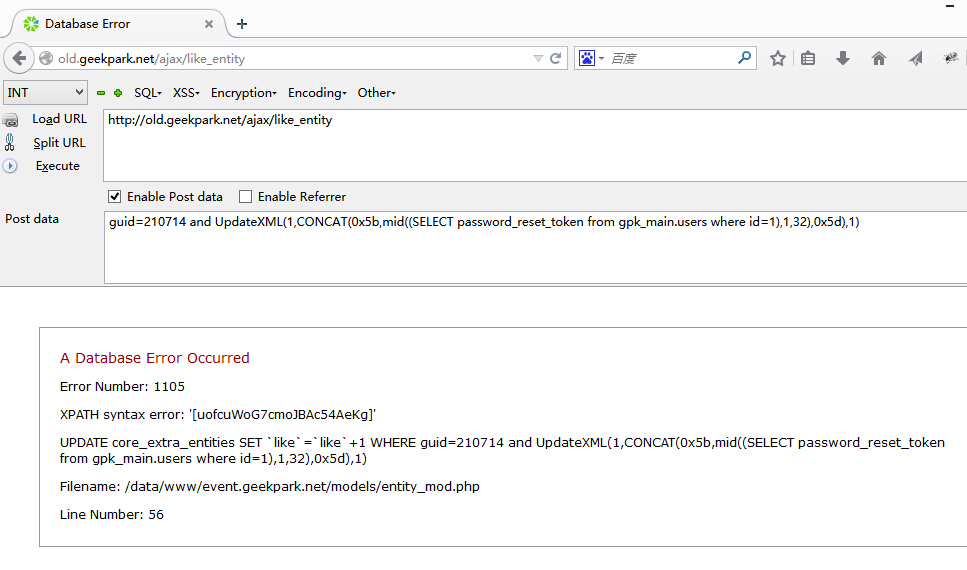Open the Encryption menu
The image size is (967, 570).
pyautogui.click(x=243, y=93)
